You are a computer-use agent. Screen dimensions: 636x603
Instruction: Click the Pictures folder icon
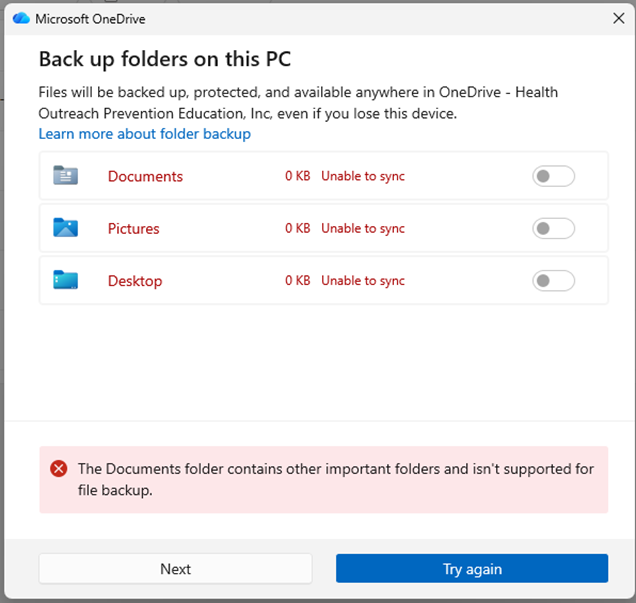click(x=66, y=228)
